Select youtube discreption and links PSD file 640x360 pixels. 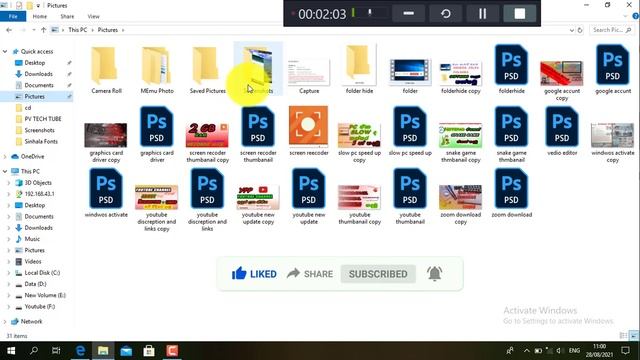(207, 189)
